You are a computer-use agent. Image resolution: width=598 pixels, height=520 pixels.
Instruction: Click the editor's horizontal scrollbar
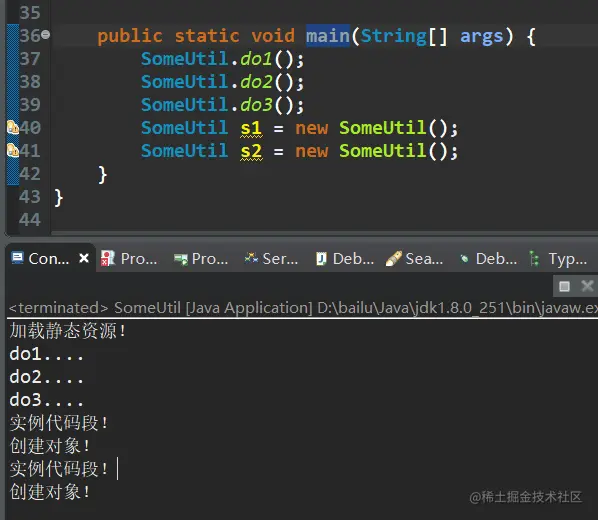pyautogui.click(x=324, y=232)
